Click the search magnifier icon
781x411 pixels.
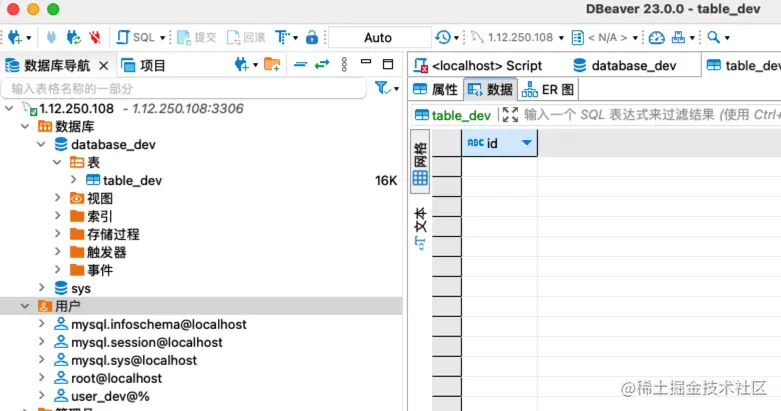tap(713, 37)
